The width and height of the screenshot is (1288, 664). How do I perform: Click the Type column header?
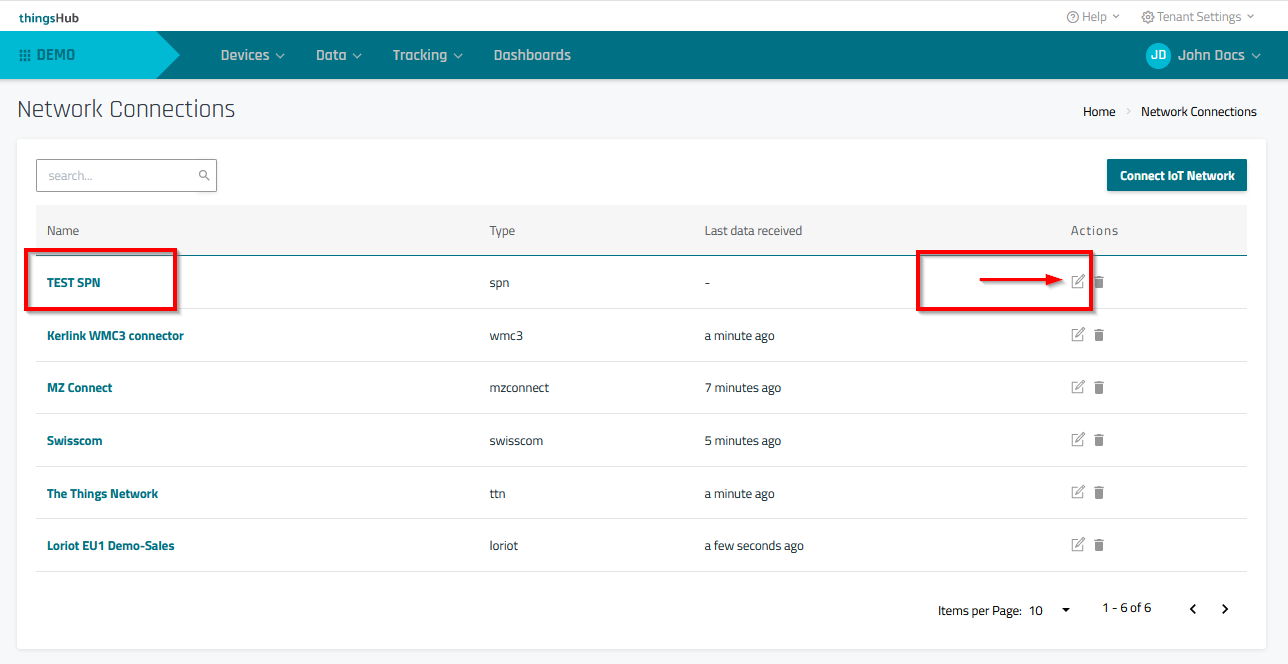pos(502,231)
